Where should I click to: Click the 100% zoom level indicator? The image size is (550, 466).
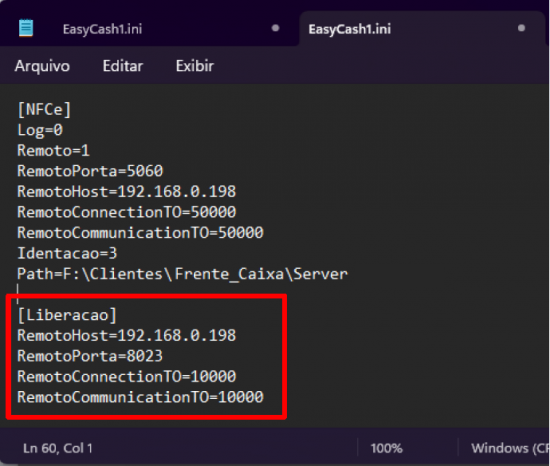click(x=387, y=448)
